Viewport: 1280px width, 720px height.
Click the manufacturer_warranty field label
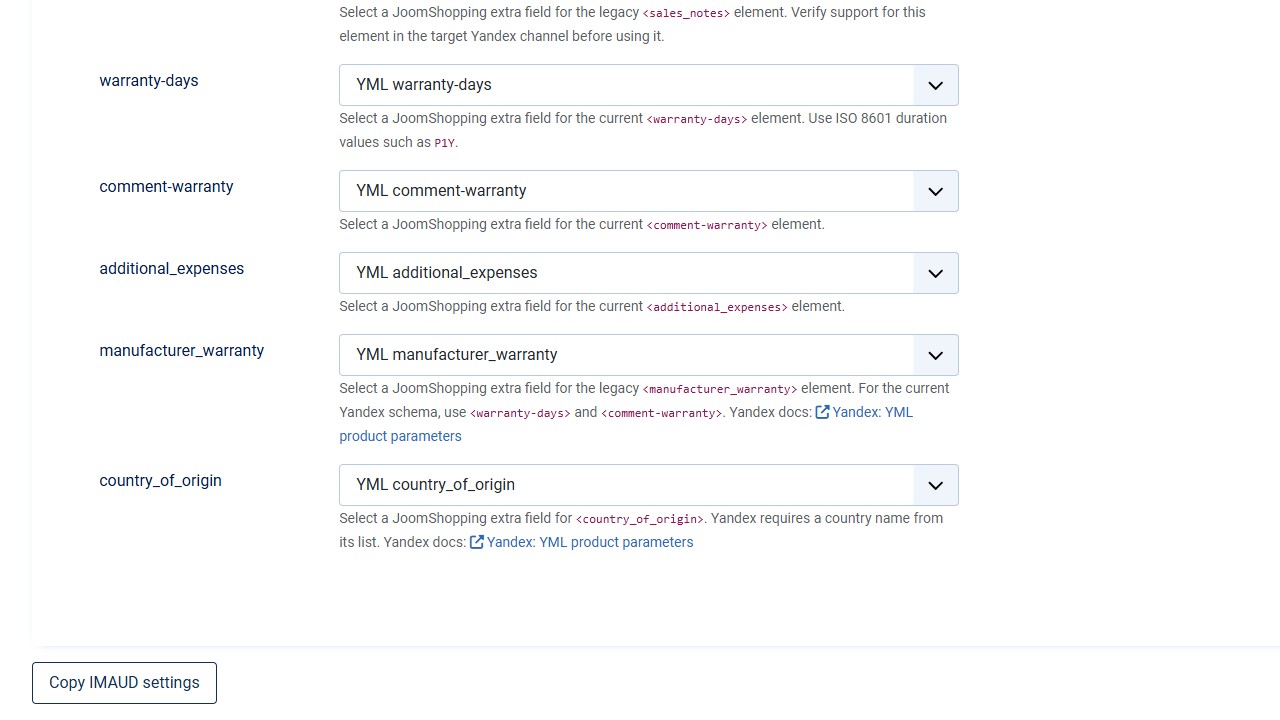tap(182, 351)
